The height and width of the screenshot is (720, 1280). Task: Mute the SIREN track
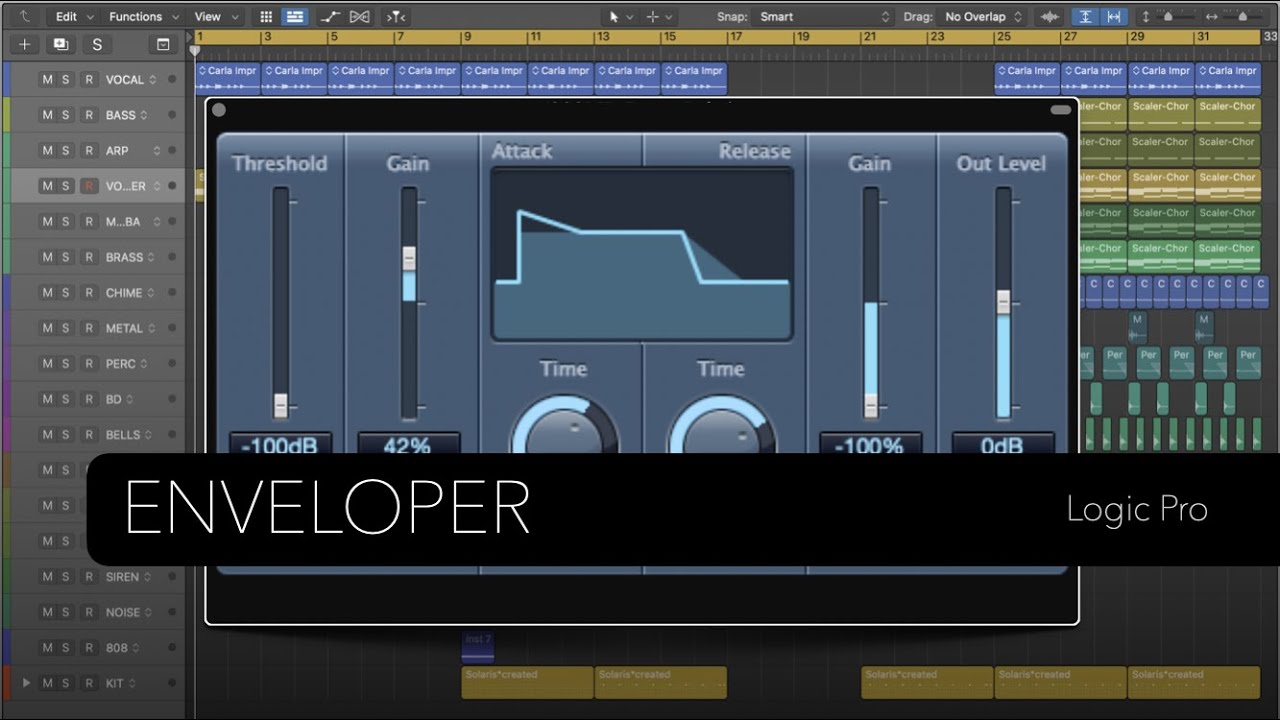[x=47, y=577]
